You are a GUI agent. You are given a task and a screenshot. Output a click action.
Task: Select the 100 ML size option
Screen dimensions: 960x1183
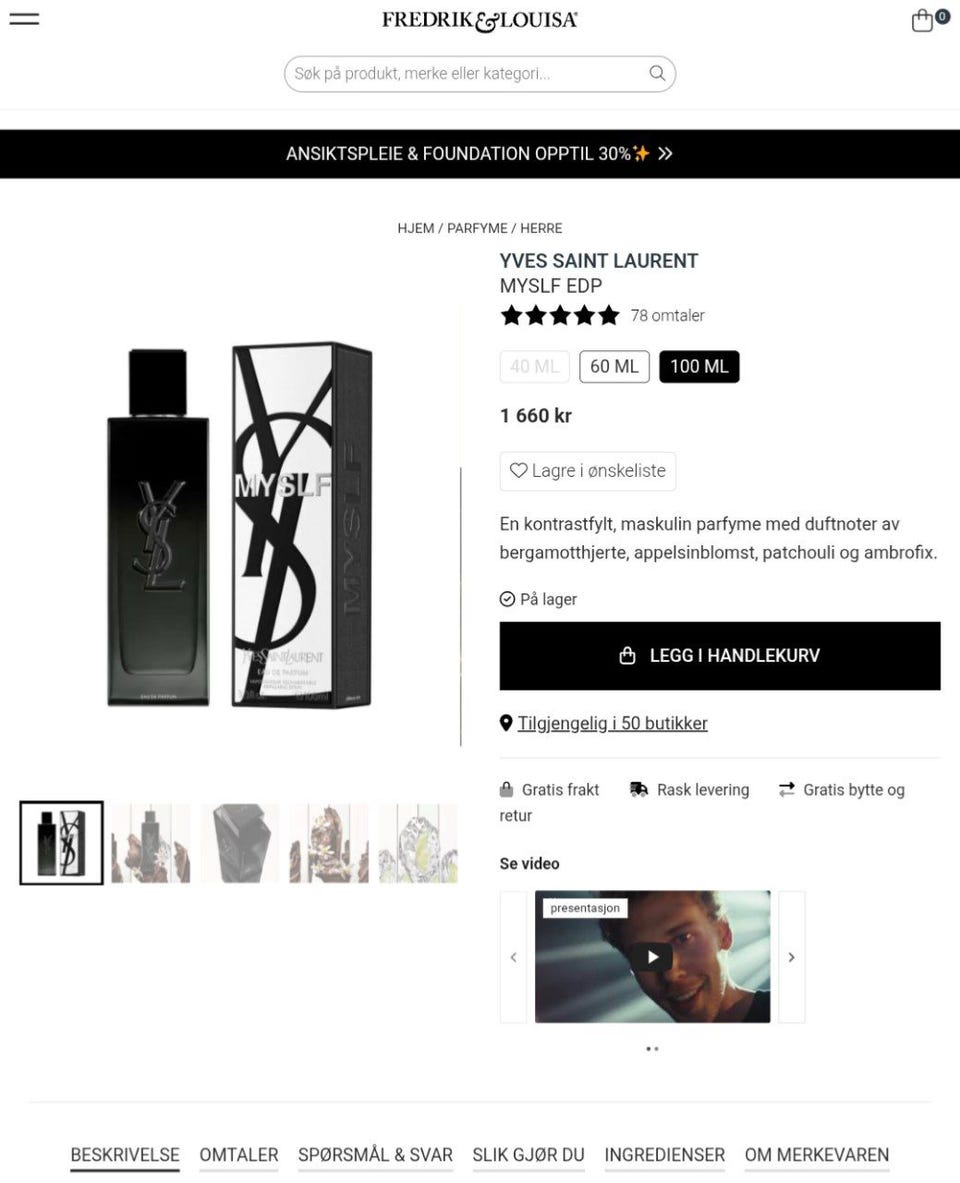tap(700, 367)
